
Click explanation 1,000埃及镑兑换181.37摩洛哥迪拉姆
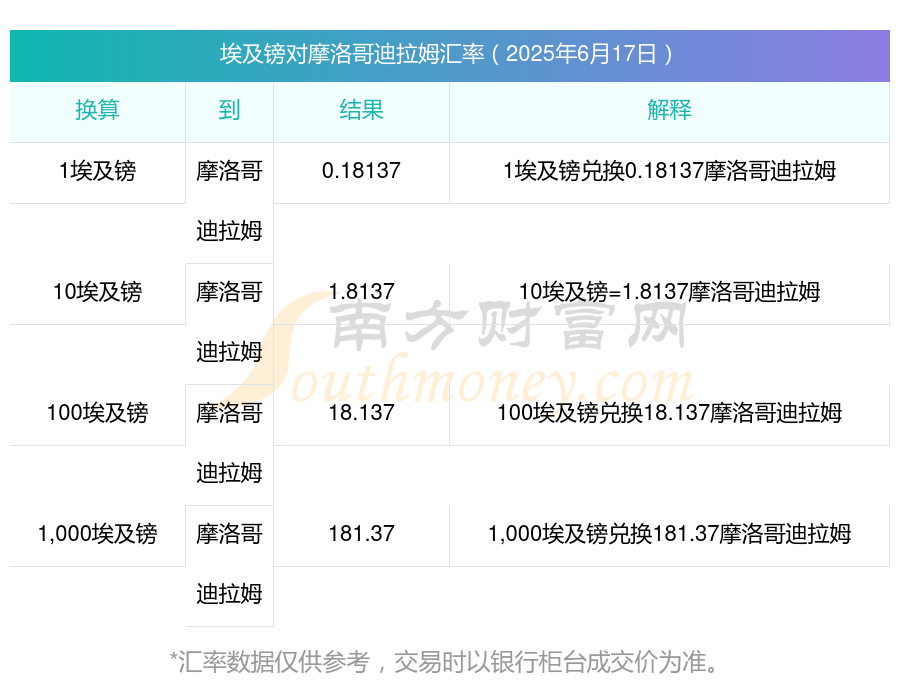[669, 534]
